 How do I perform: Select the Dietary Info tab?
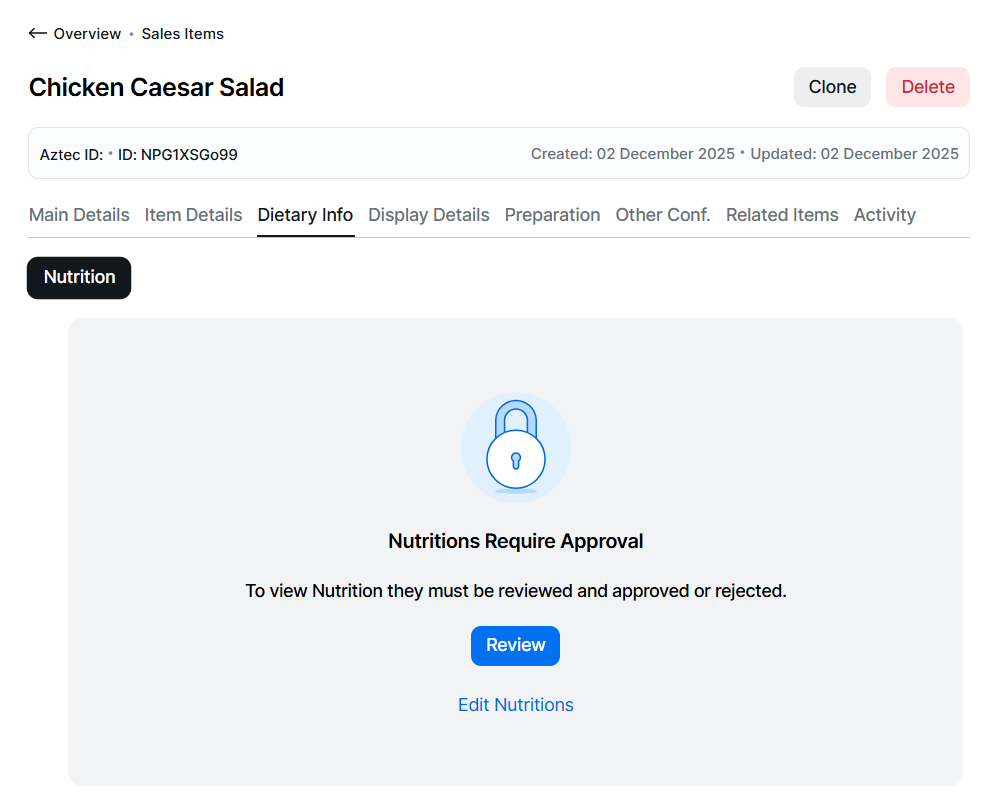point(305,215)
